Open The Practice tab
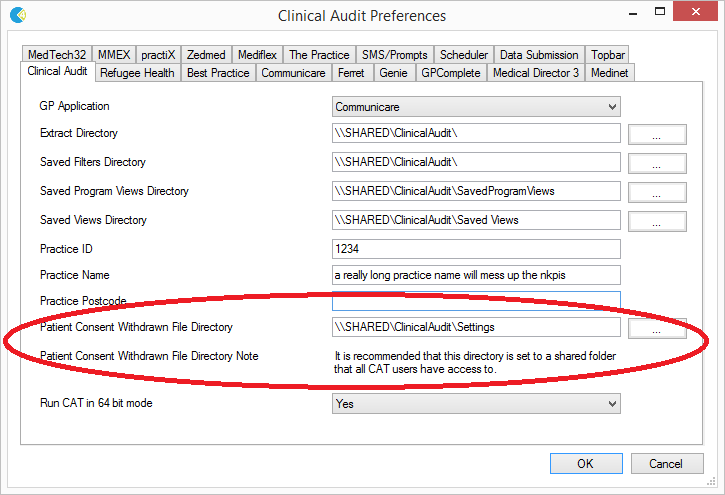The image size is (725, 495). pyautogui.click(x=319, y=55)
